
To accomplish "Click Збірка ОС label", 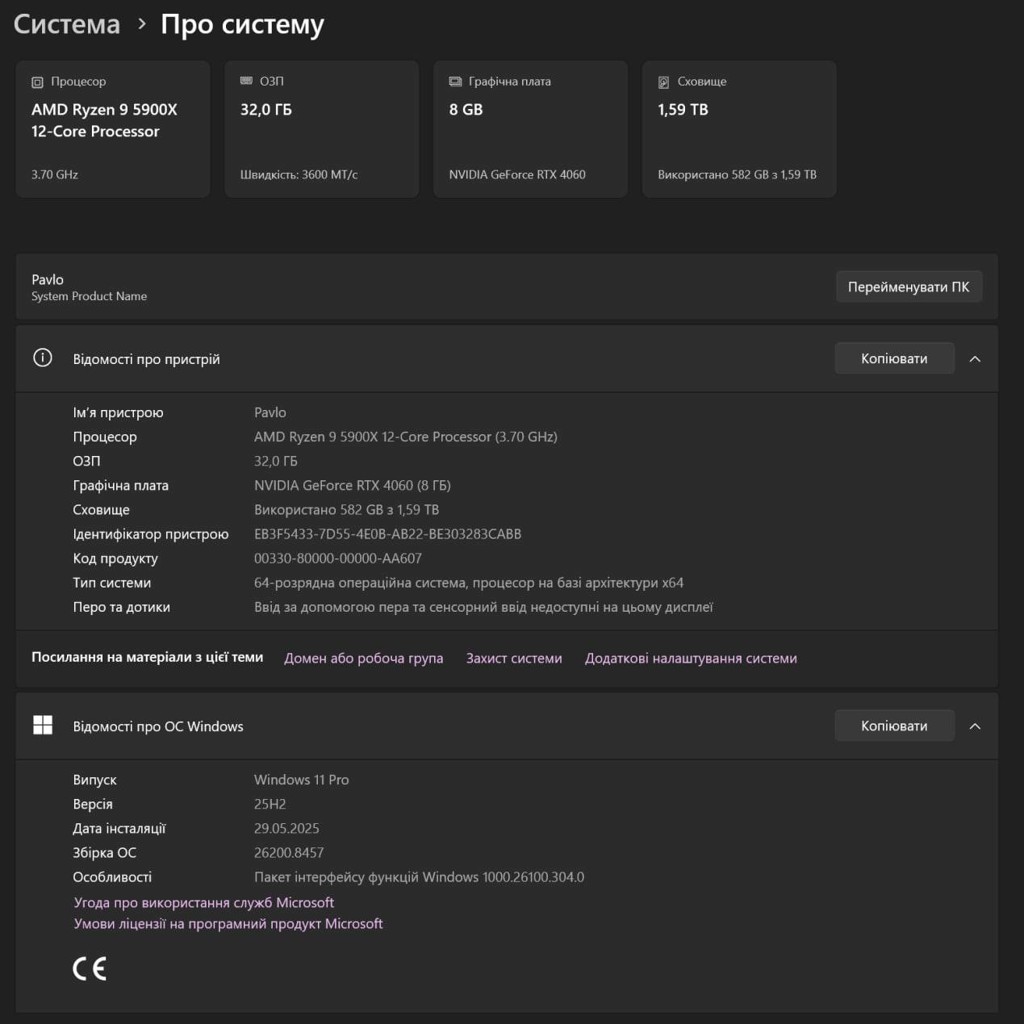I will point(104,853).
